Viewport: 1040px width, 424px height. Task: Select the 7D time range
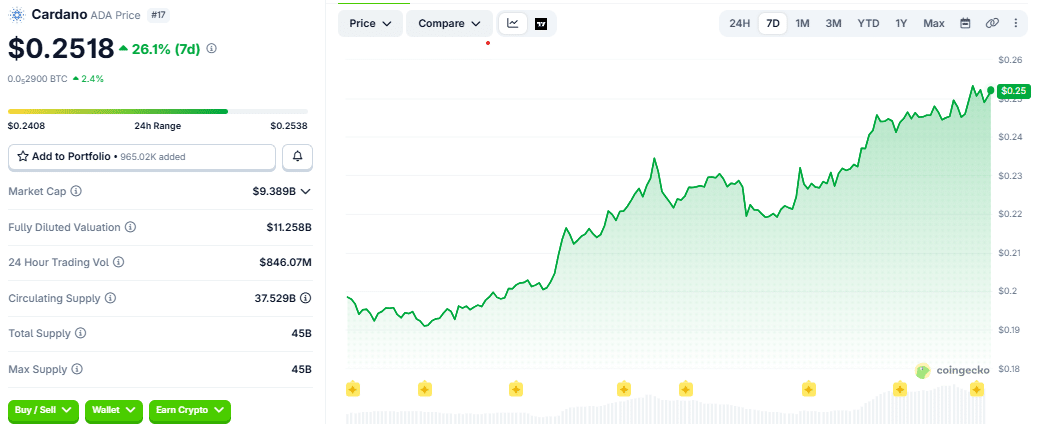click(x=773, y=23)
